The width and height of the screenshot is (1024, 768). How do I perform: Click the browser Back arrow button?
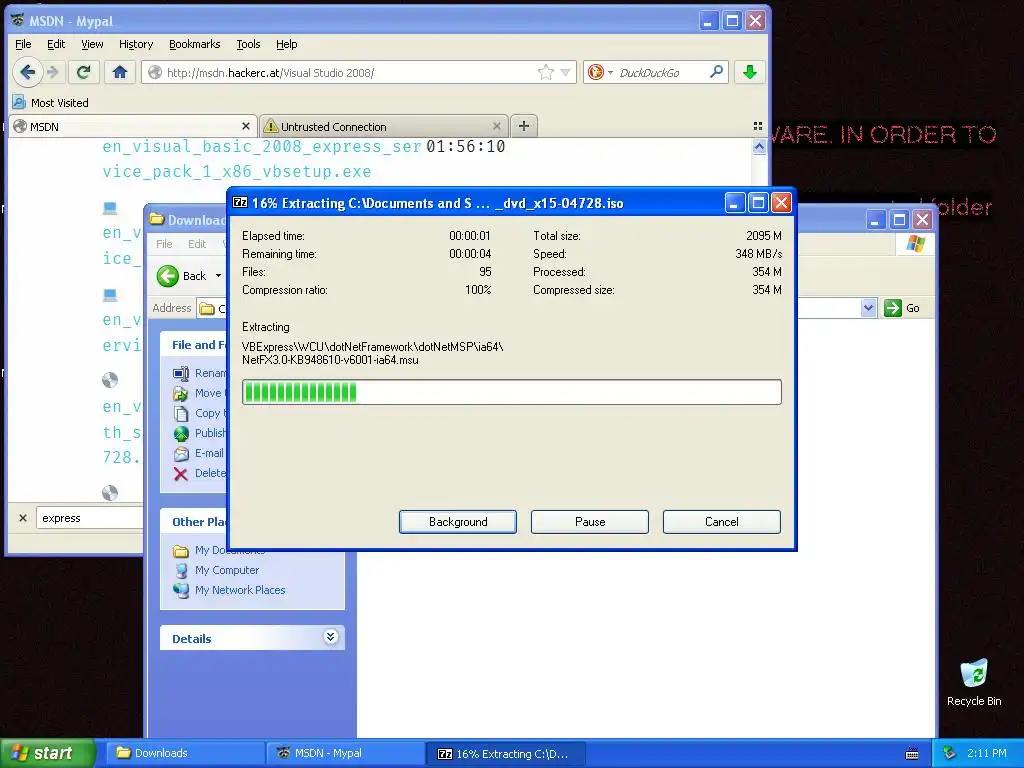click(x=27, y=72)
